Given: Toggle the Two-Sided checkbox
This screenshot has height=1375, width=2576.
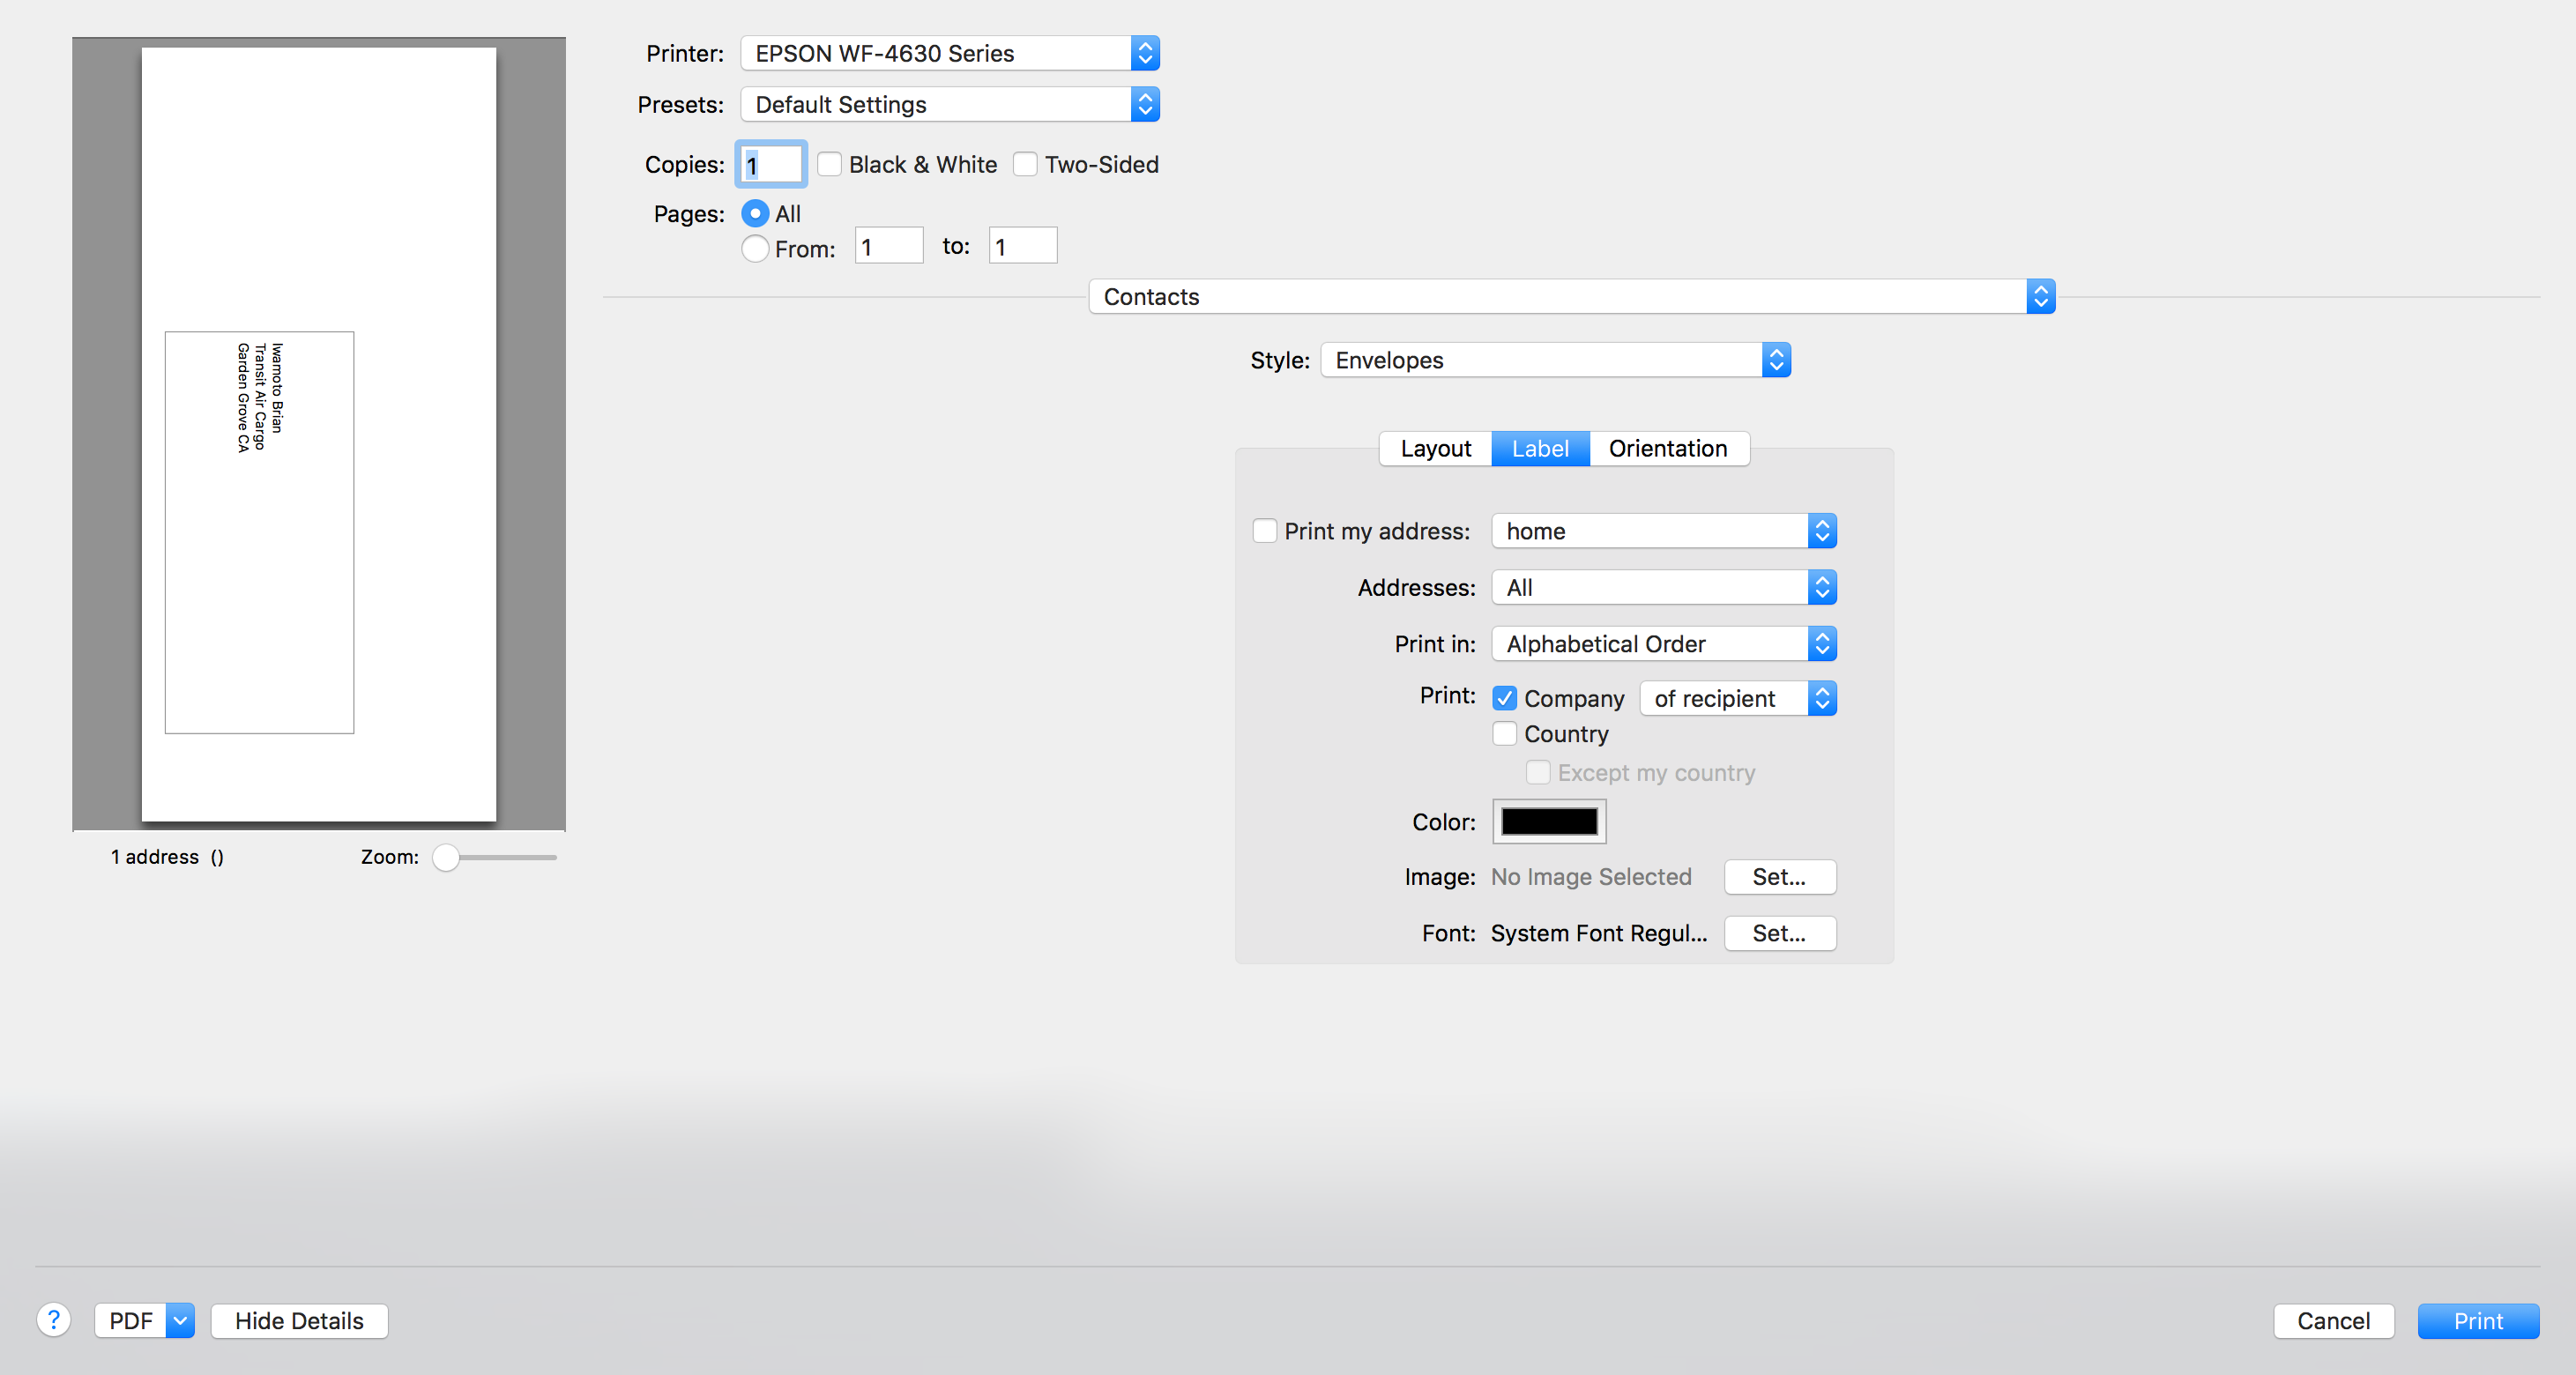Looking at the screenshot, I should point(1025,165).
